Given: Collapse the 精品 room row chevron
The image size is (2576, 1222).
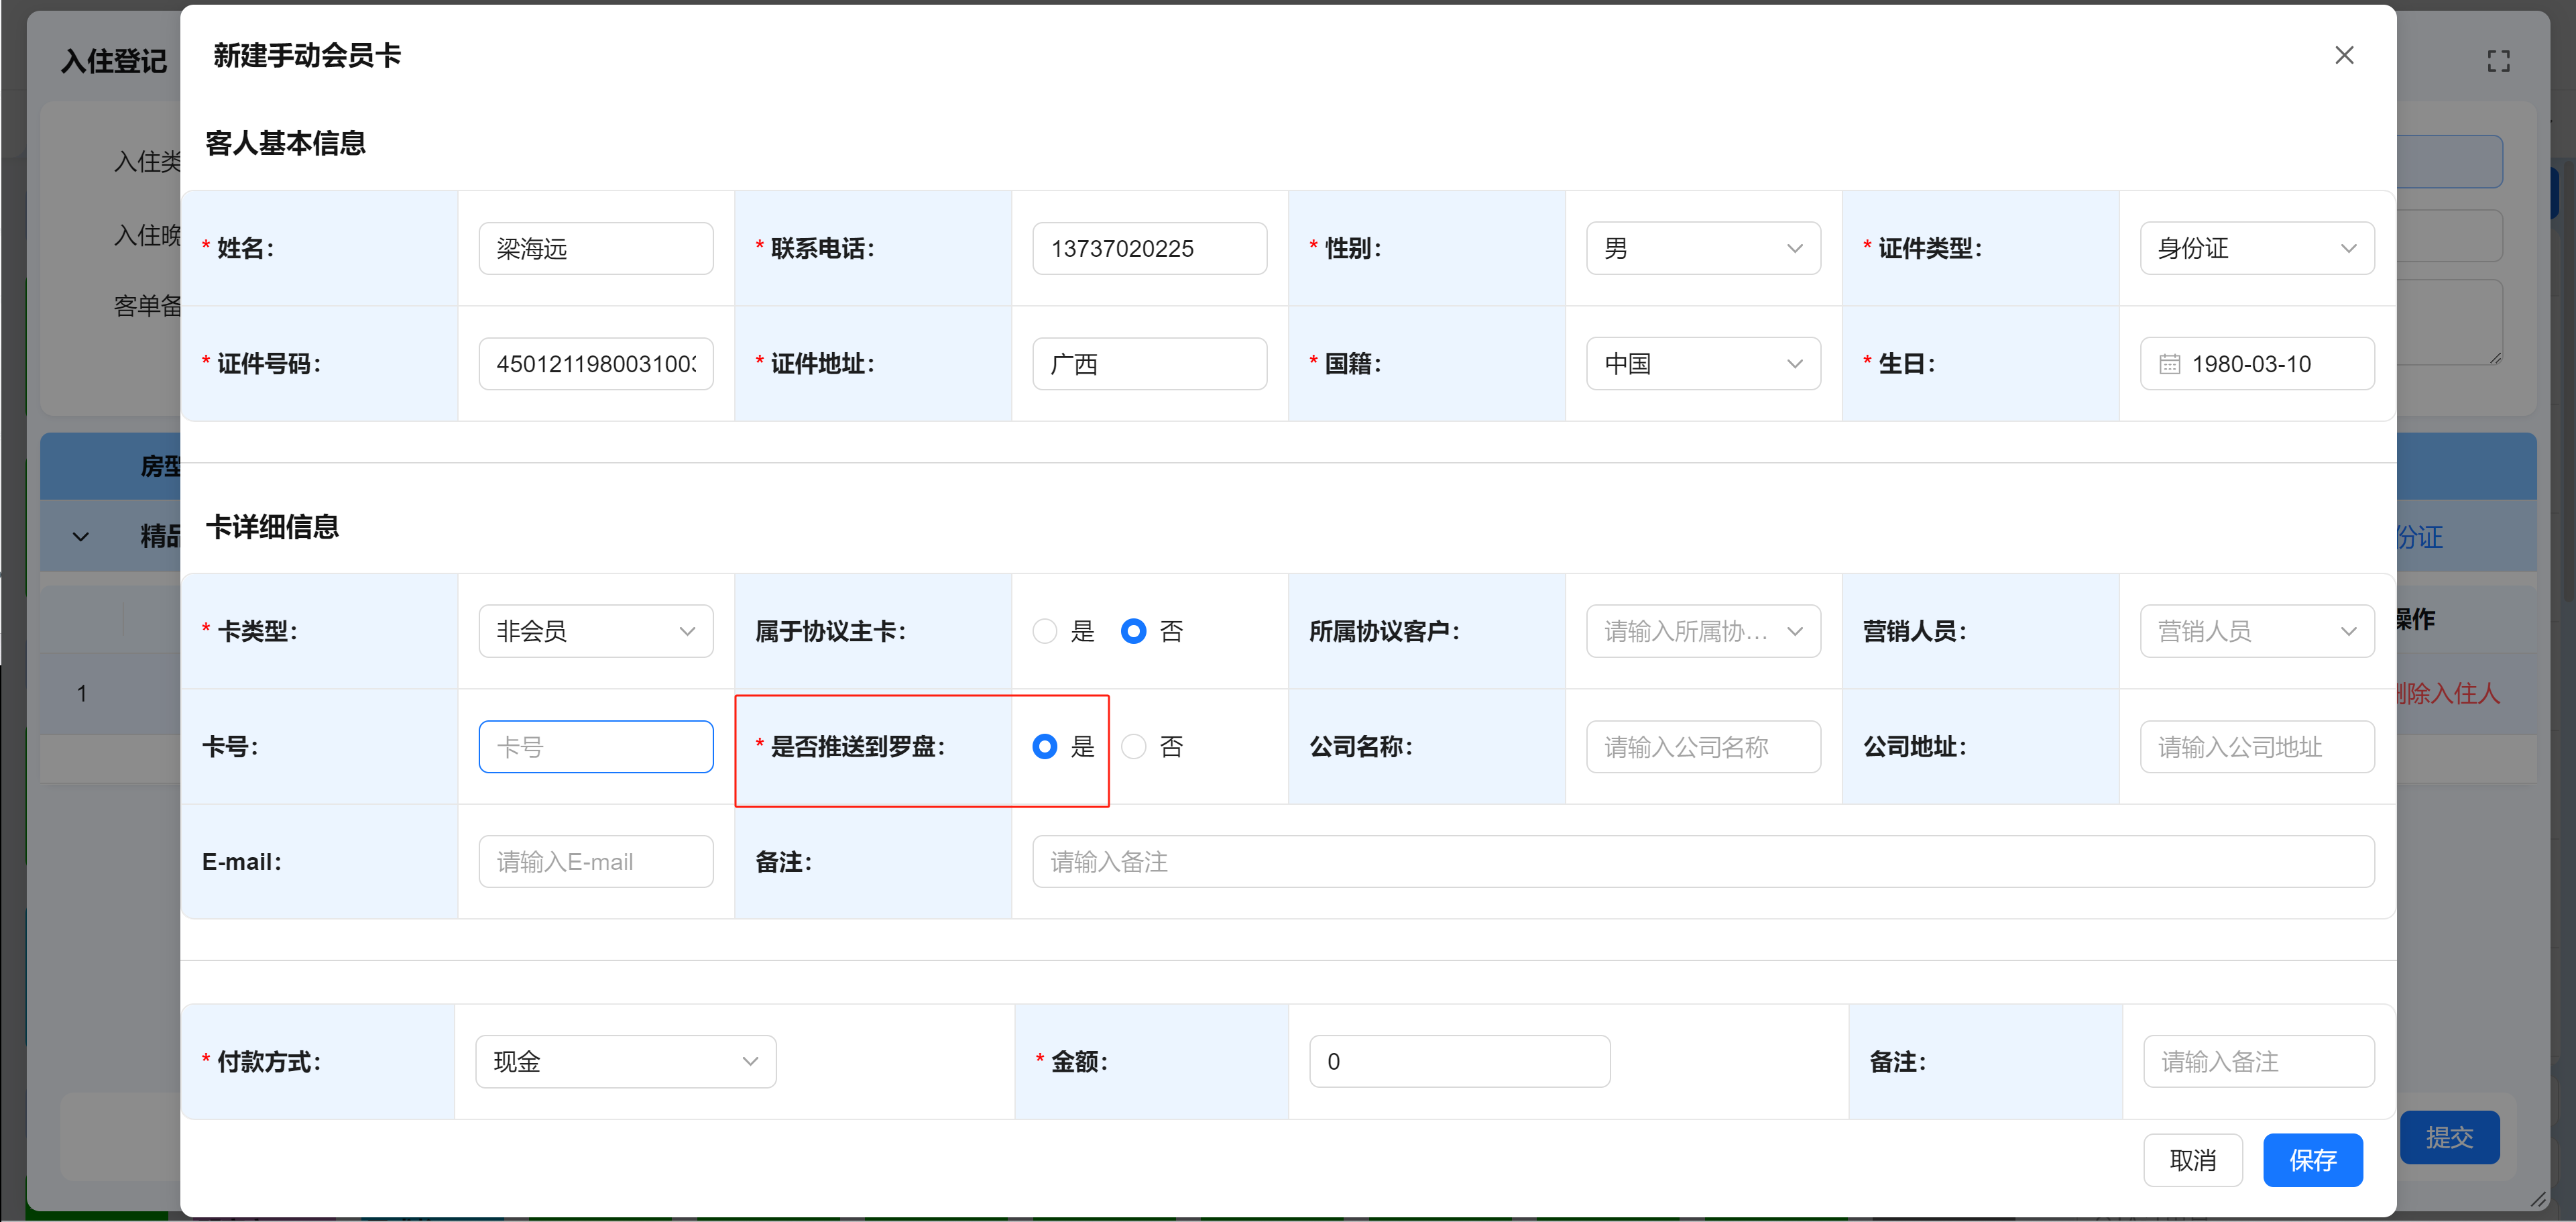Looking at the screenshot, I should tap(81, 537).
